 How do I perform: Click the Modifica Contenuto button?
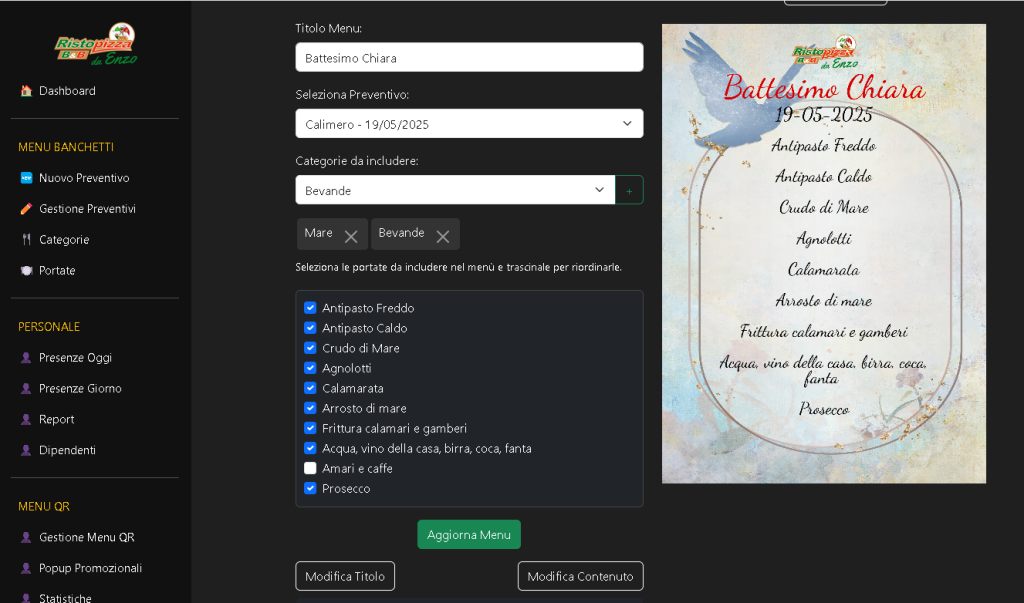(580, 576)
